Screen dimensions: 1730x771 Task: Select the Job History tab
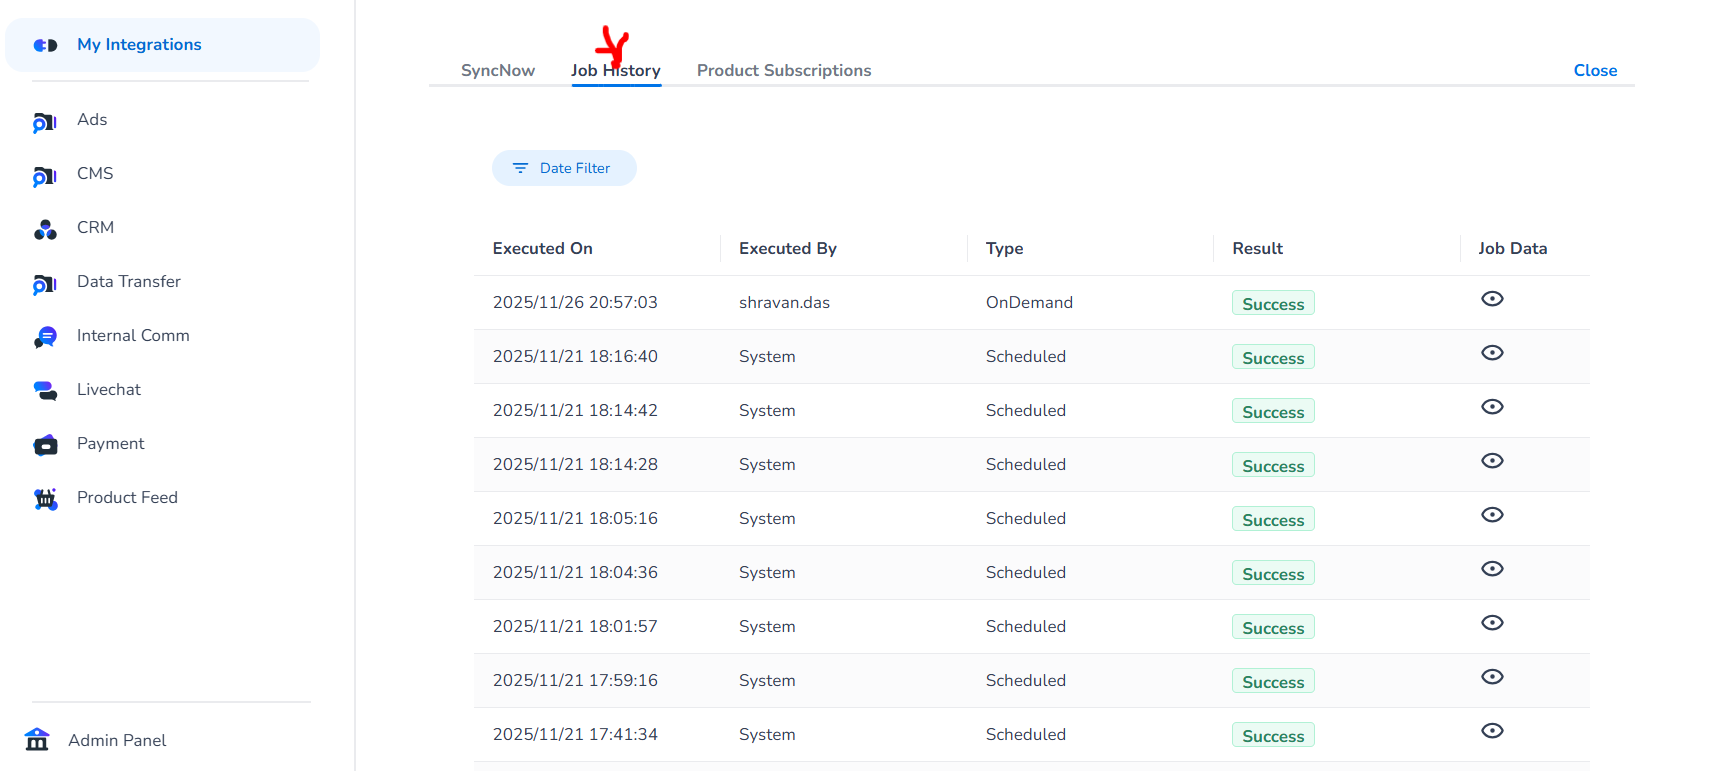[616, 70]
